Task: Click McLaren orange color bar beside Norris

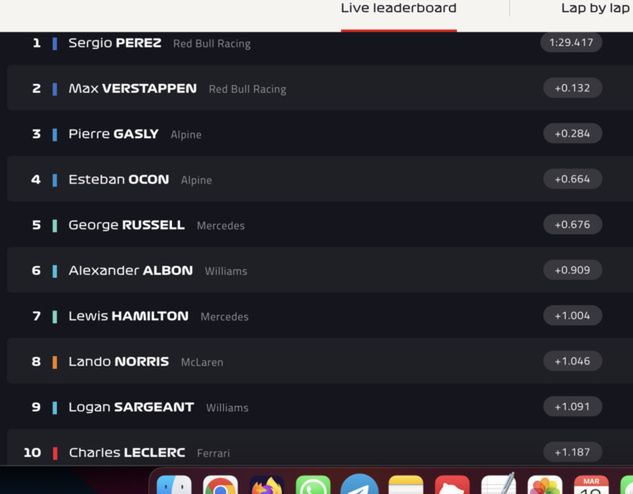Action: click(55, 362)
